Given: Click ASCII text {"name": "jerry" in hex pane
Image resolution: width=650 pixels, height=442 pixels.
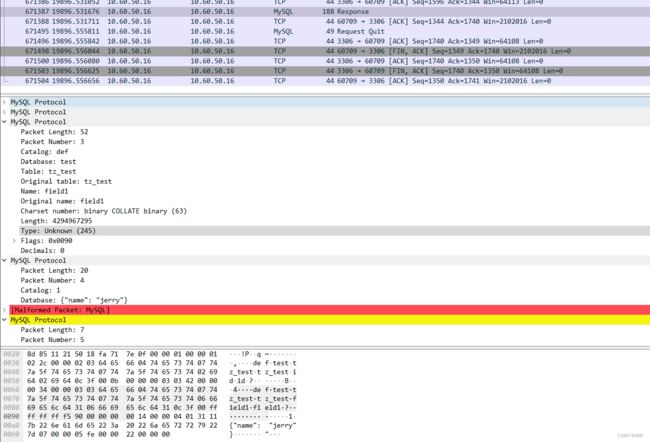Looking at the screenshot, I should (x=263, y=425).
